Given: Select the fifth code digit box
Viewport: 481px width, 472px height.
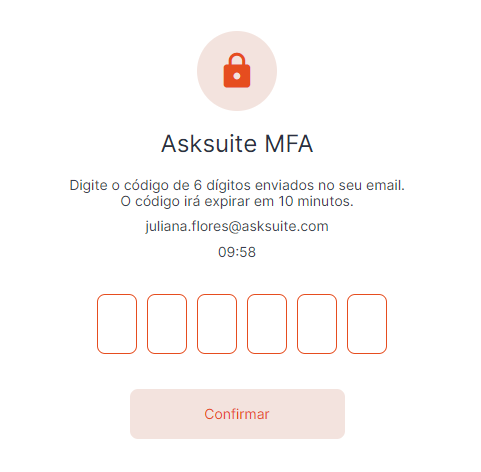Looking at the screenshot, I should 317,324.
